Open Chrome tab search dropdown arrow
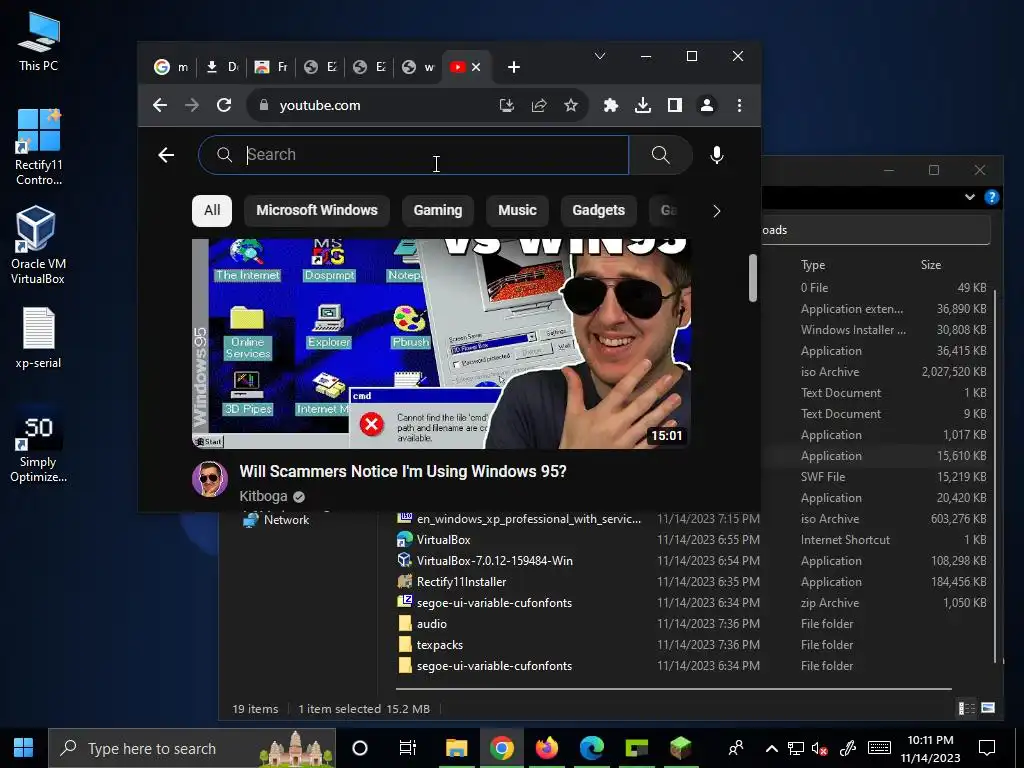1024x768 pixels. point(600,56)
